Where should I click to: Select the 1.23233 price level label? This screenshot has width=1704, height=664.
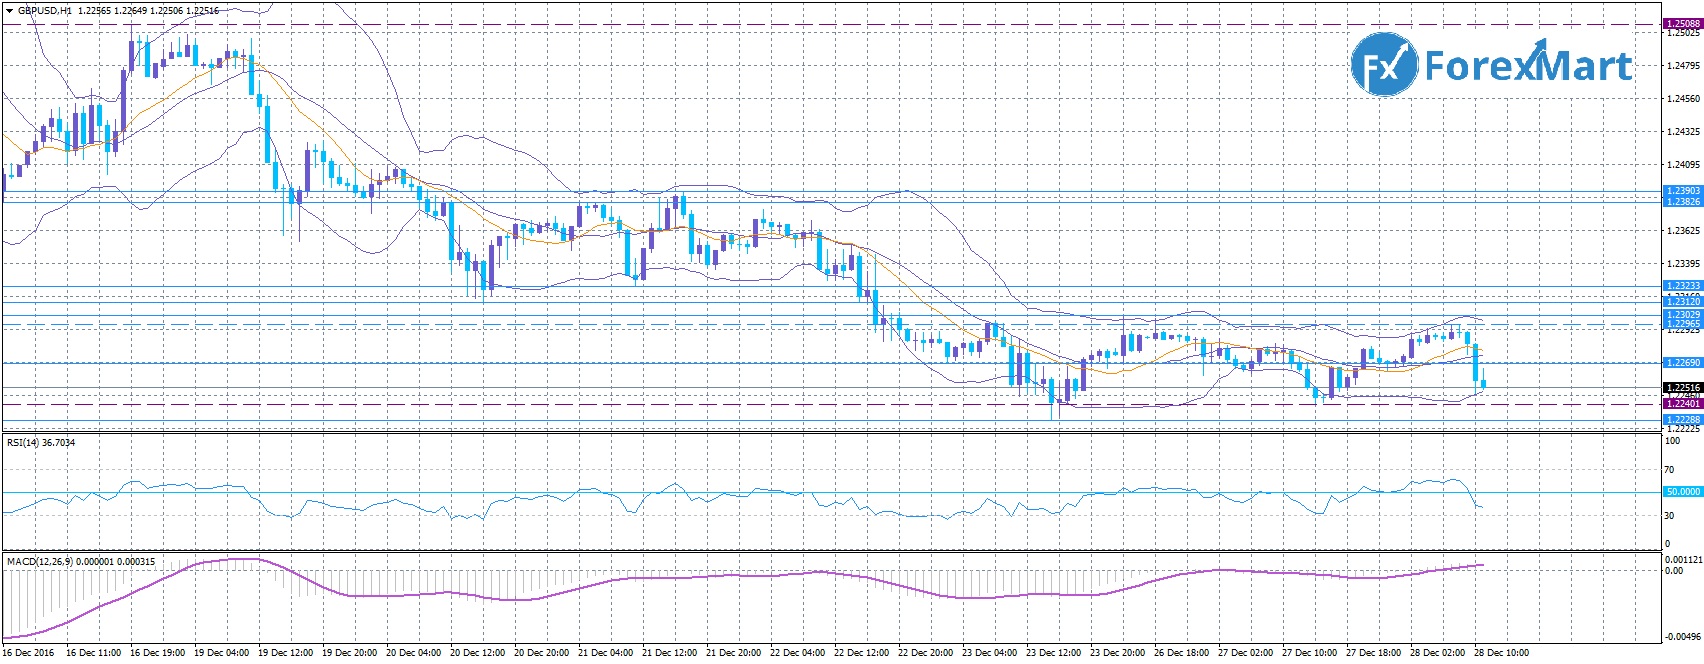pos(1681,286)
